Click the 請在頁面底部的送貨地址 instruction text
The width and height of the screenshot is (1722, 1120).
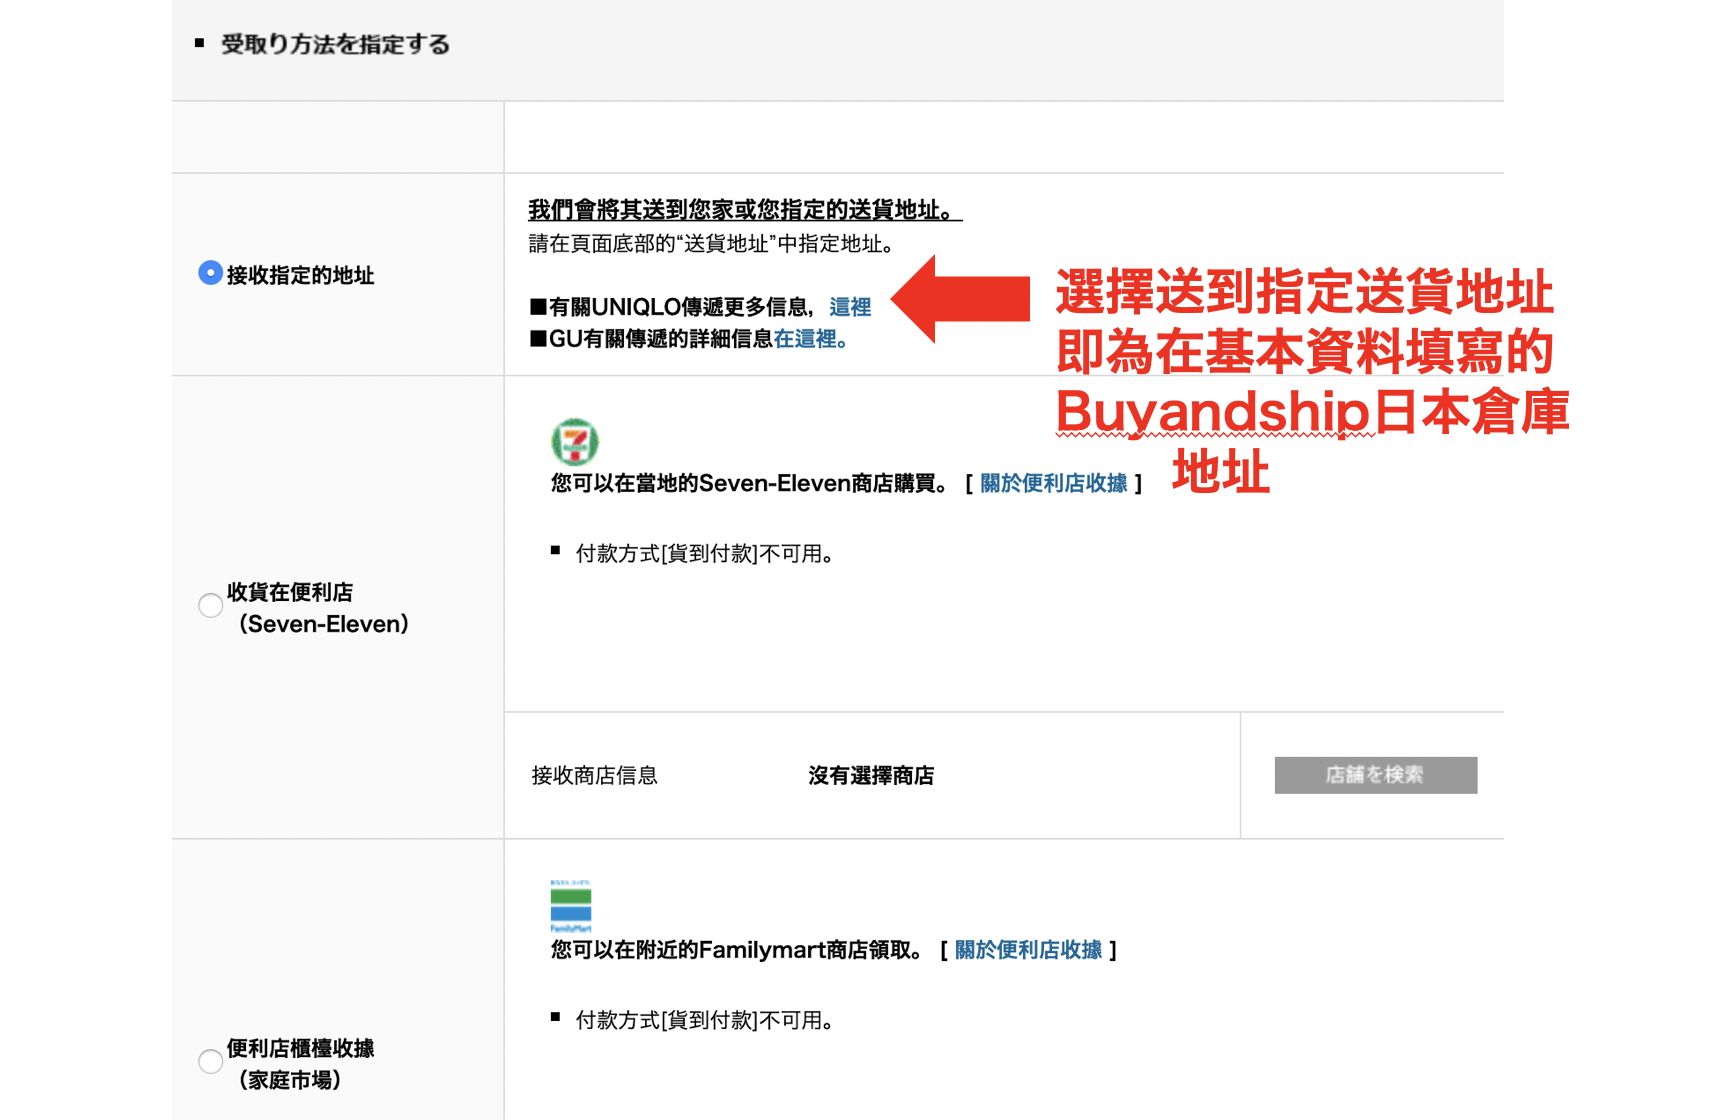pos(710,244)
